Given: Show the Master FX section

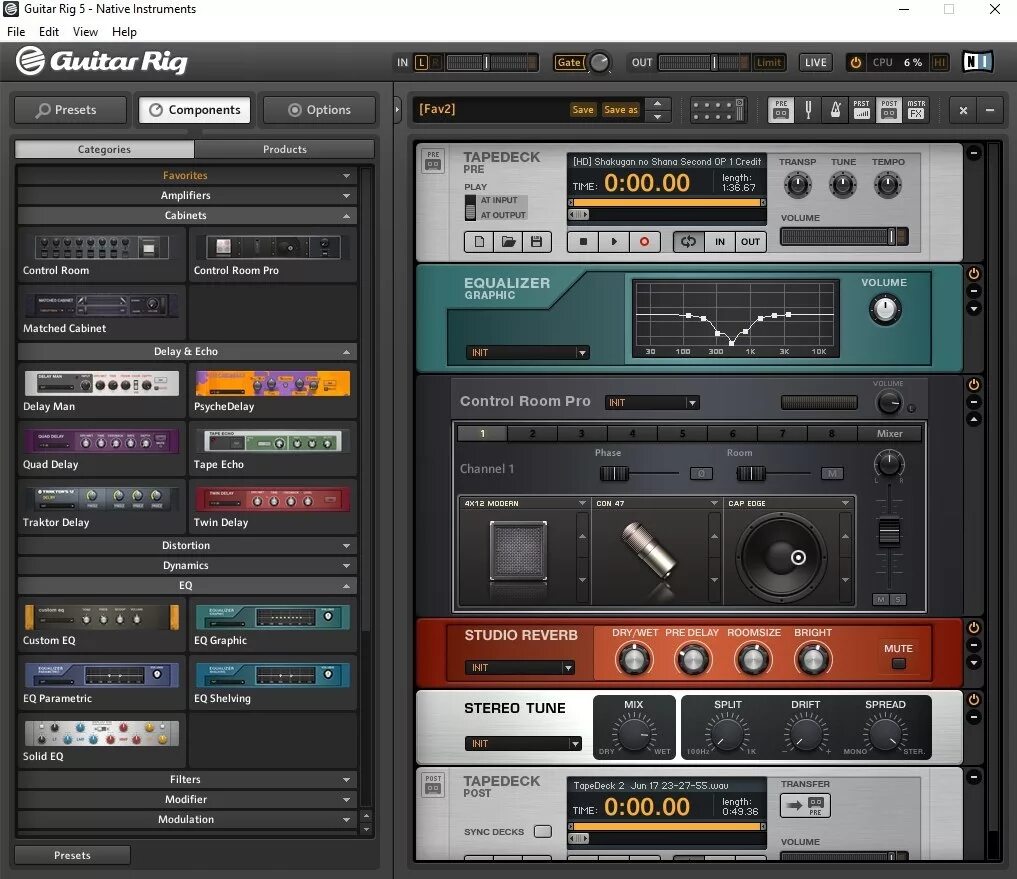Looking at the screenshot, I should pyautogui.click(x=915, y=110).
